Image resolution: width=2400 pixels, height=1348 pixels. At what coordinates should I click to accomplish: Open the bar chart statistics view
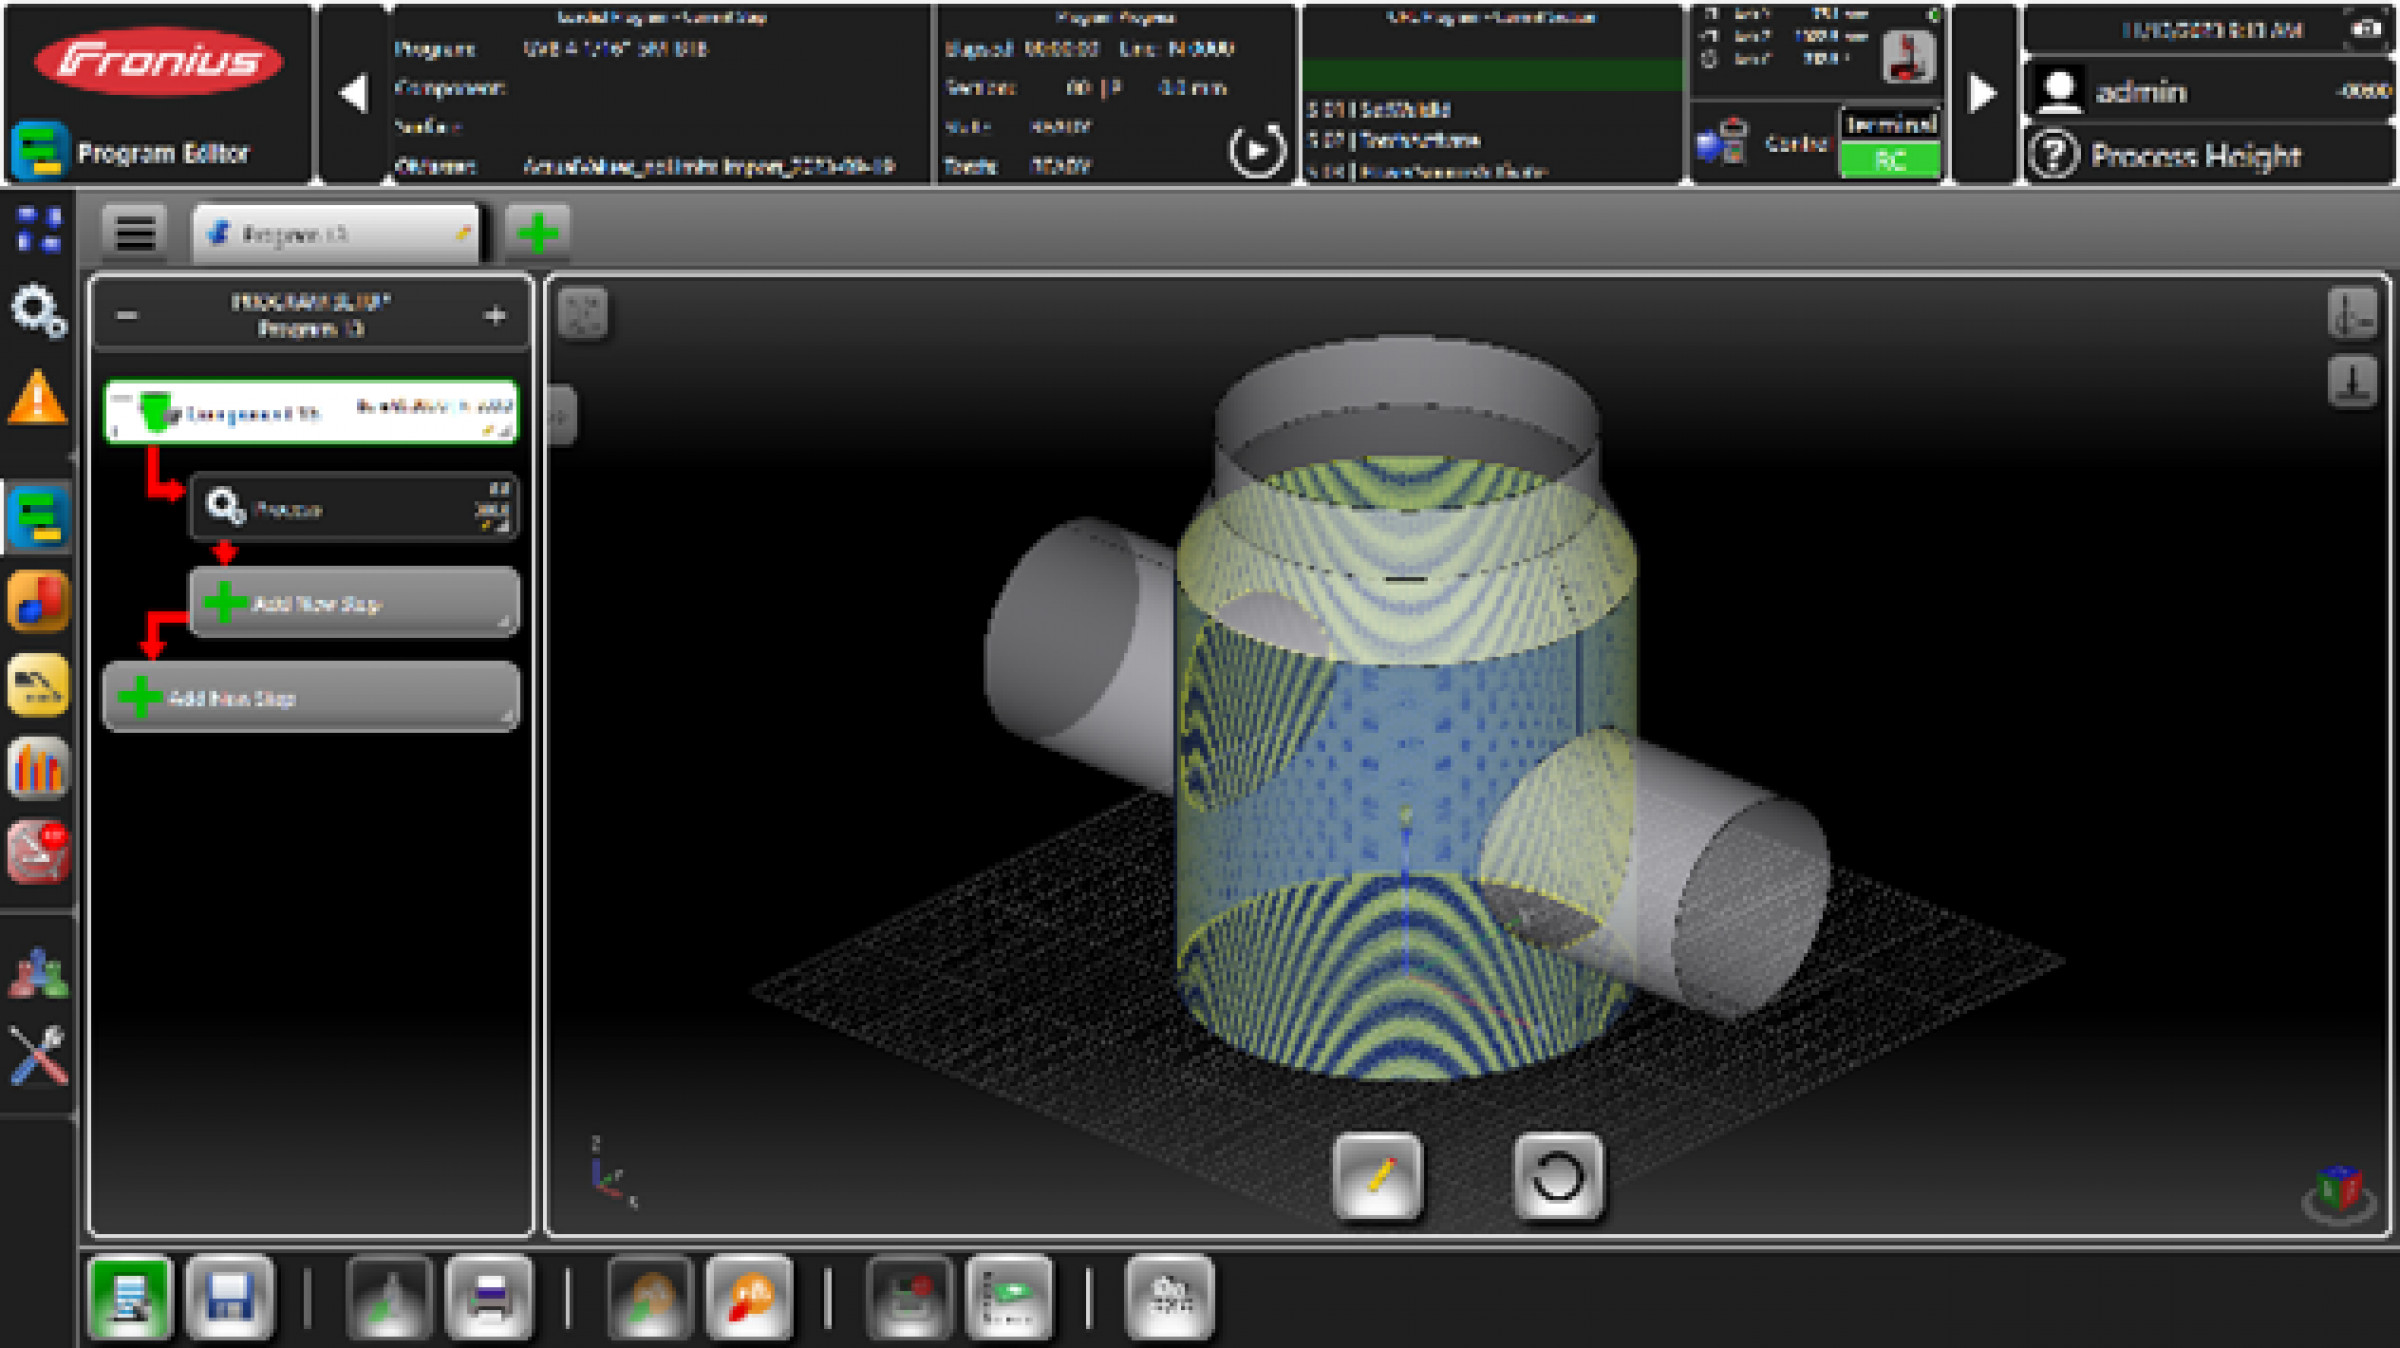point(38,770)
